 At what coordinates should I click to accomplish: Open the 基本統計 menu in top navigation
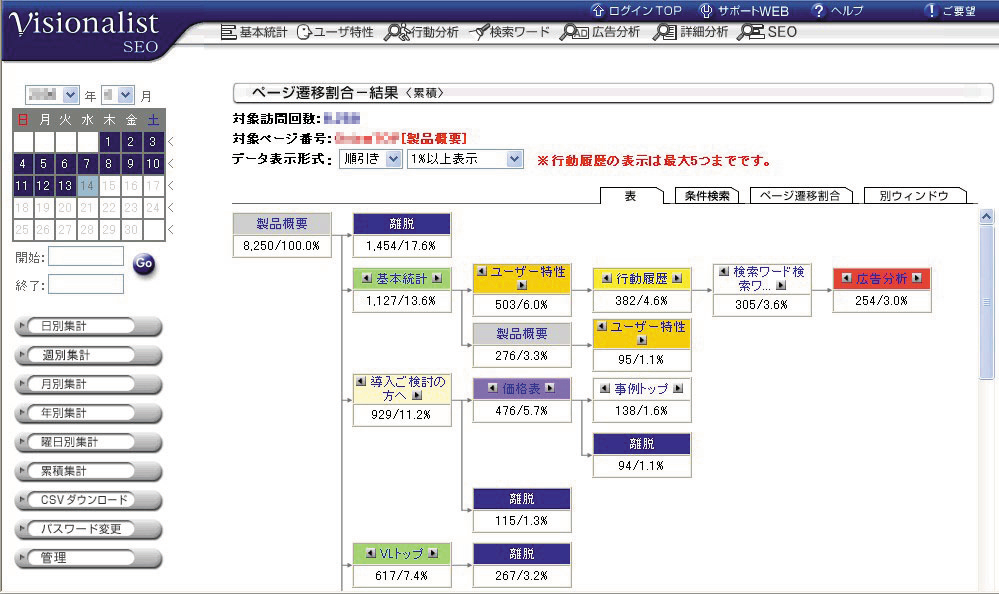pos(254,32)
